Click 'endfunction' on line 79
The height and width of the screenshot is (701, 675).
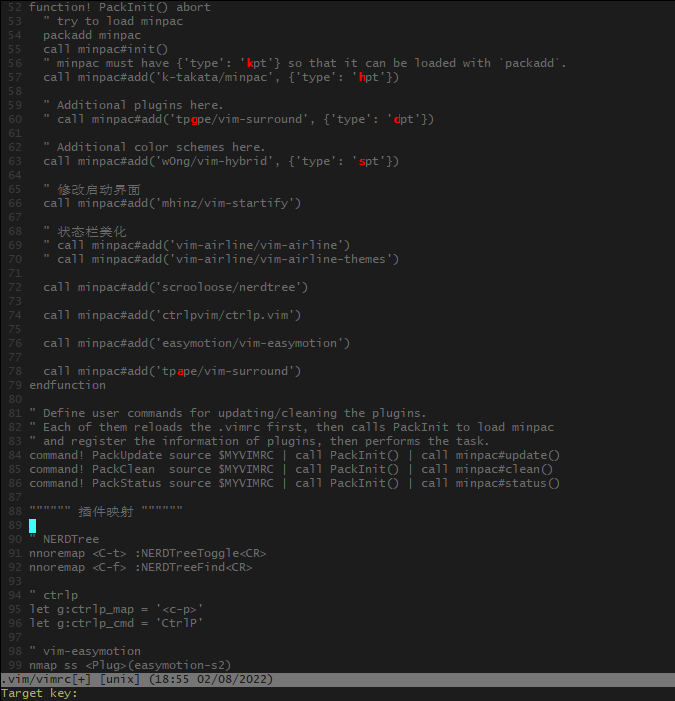click(x=68, y=385)
